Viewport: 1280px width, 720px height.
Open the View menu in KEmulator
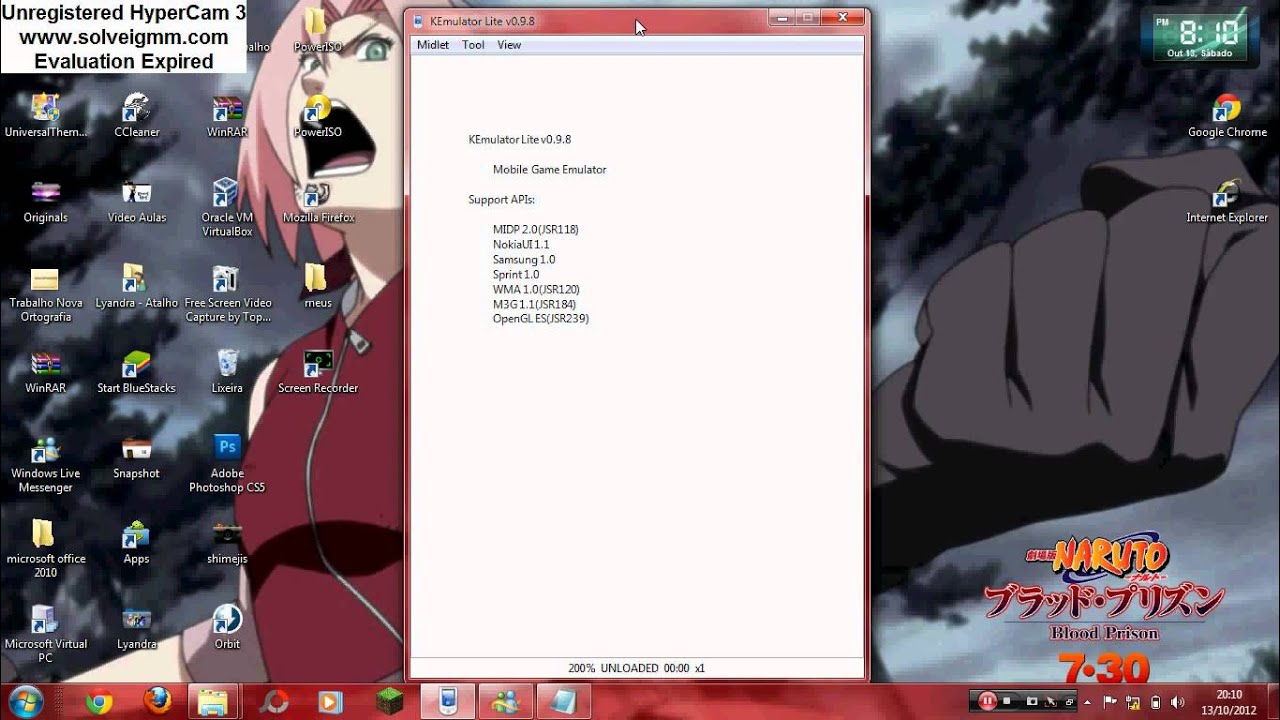pos(509,45)
